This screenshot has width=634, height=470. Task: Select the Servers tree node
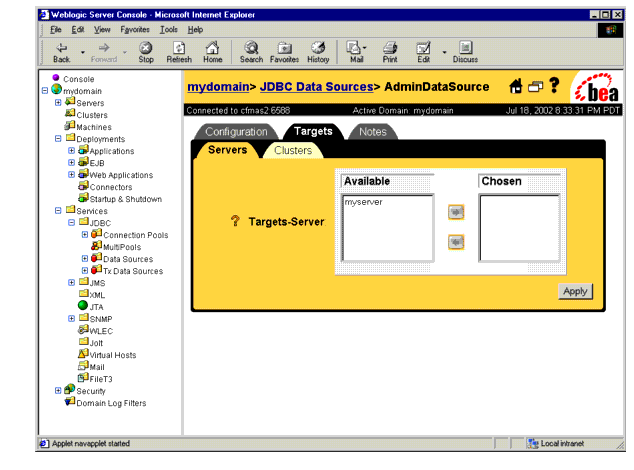pyautogui.click(x=90, y=103)
